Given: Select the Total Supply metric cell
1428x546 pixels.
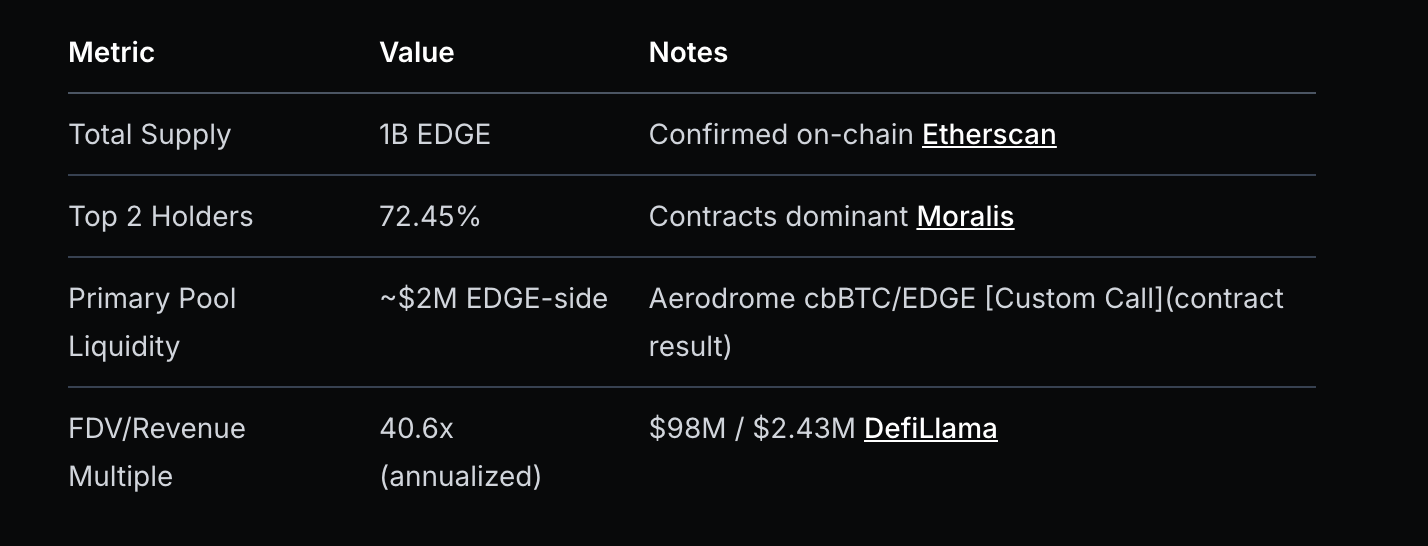Looking at the screenshot, I should pyautogui.click(x=149, y=134).
